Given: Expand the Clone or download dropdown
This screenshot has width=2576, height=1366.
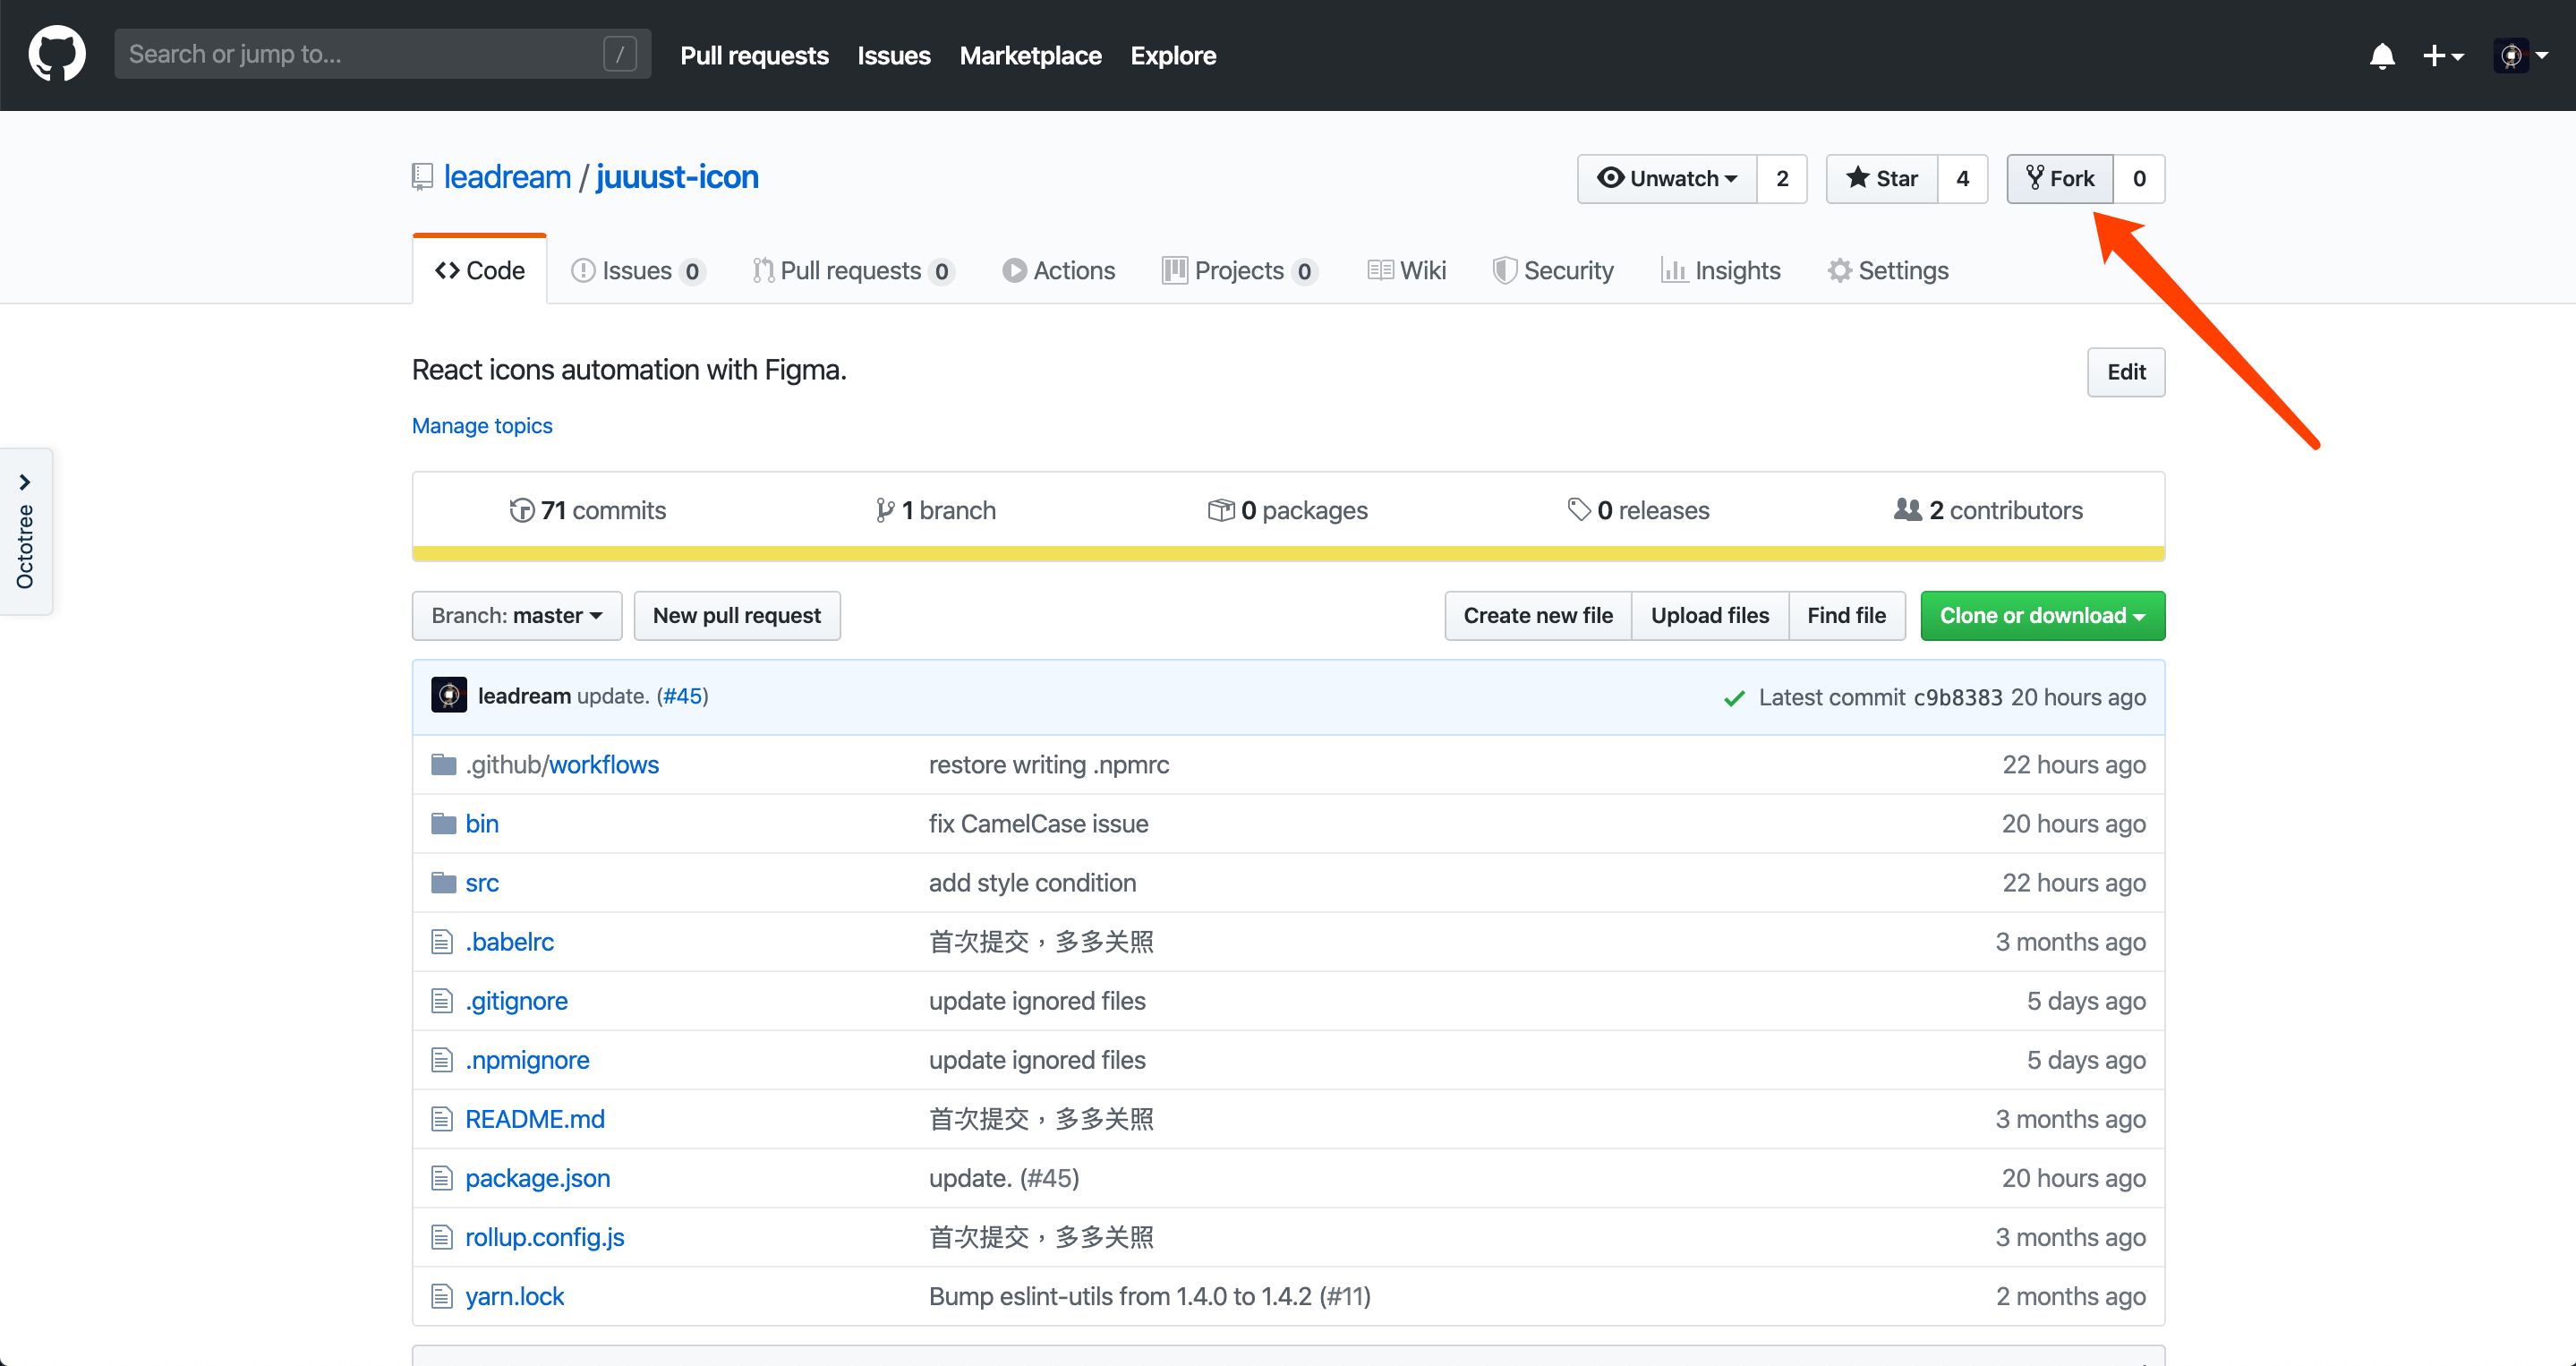Looking at the screenshot, I should point(2039,615).
